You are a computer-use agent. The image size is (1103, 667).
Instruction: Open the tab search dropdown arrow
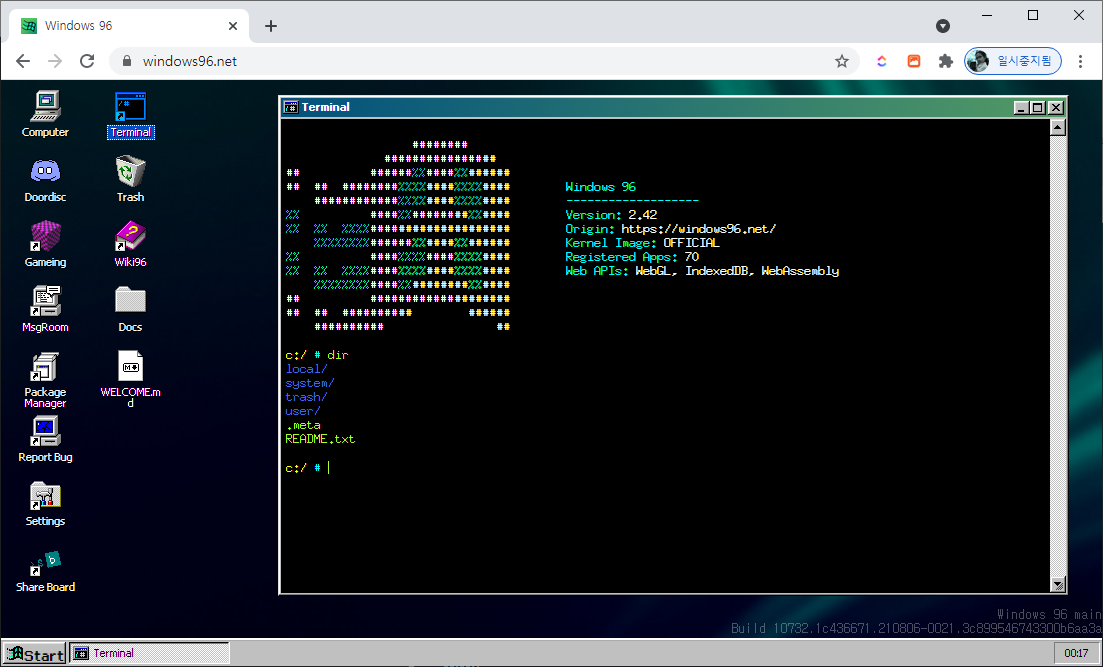(x=943, y=26)
